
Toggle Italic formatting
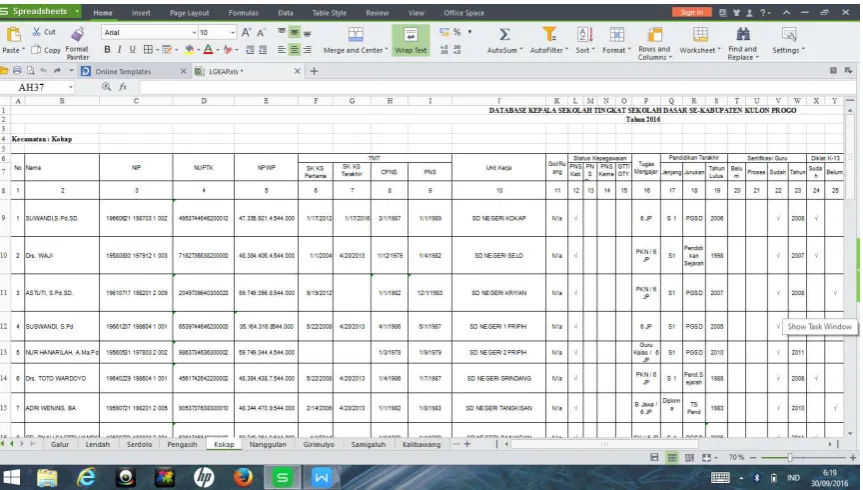tap(119, 50)
